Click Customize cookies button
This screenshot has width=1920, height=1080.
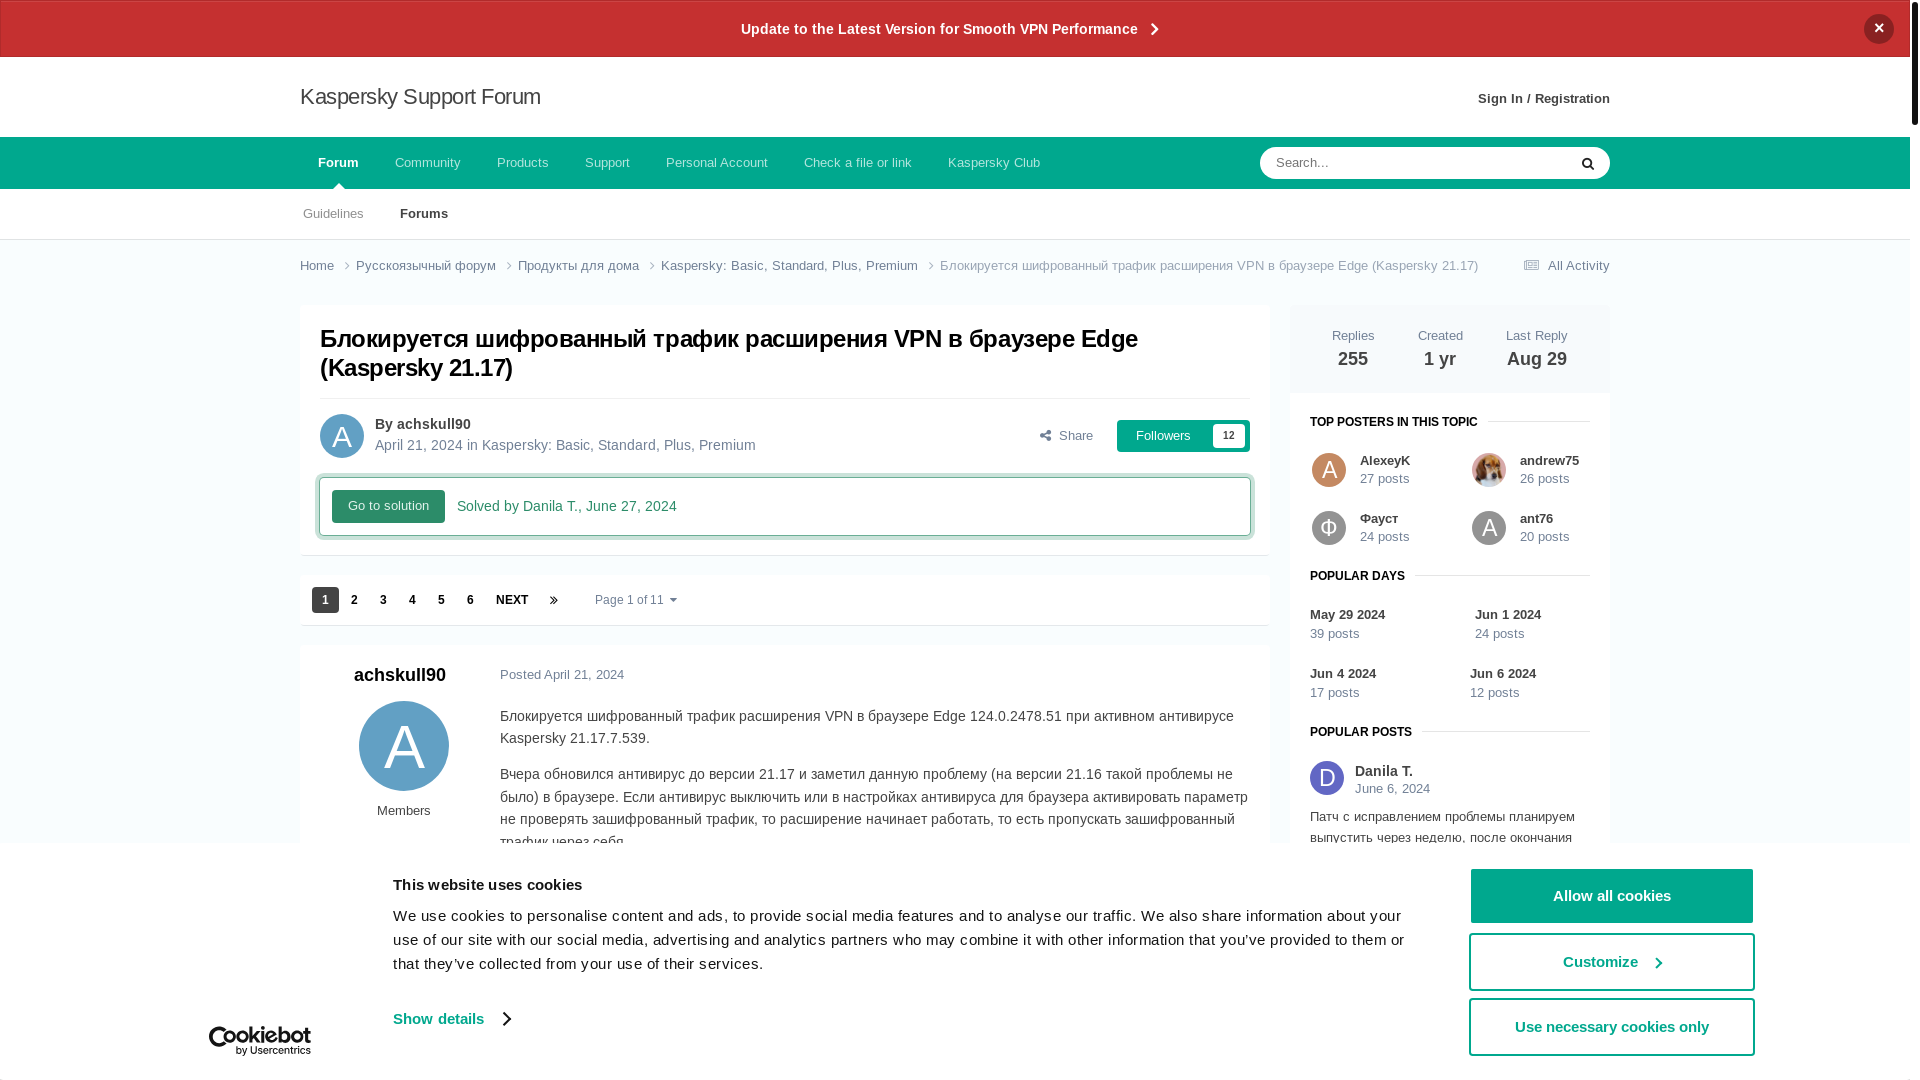click(1611, 962)
